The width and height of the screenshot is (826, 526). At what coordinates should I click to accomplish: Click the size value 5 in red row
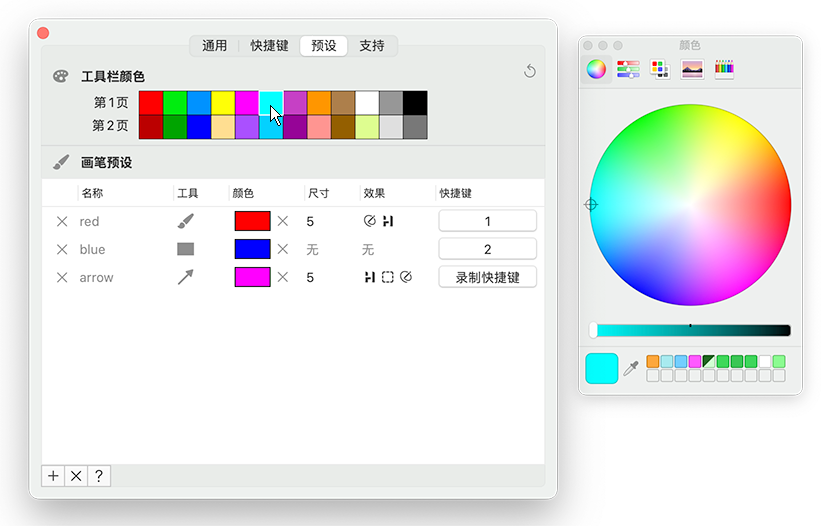coord(310,222)
